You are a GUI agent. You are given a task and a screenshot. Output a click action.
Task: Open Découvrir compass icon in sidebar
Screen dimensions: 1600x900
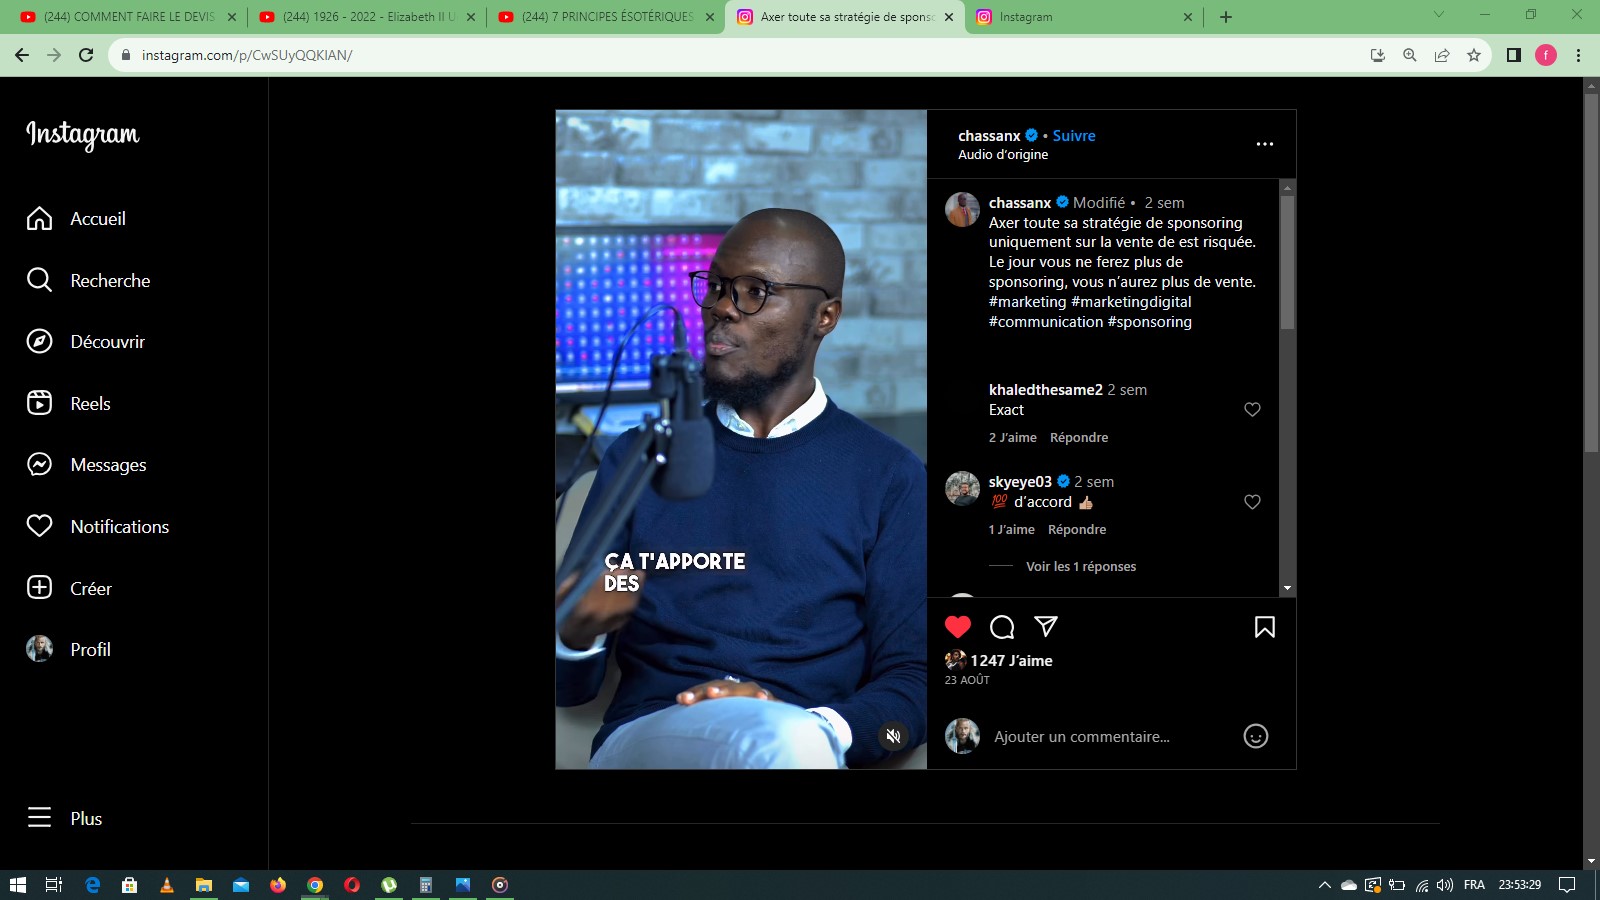pos(39,342)
